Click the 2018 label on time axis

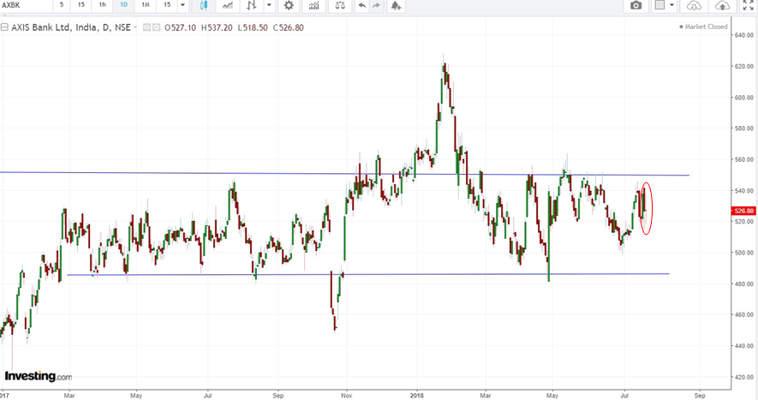click(x=416, y=396)
